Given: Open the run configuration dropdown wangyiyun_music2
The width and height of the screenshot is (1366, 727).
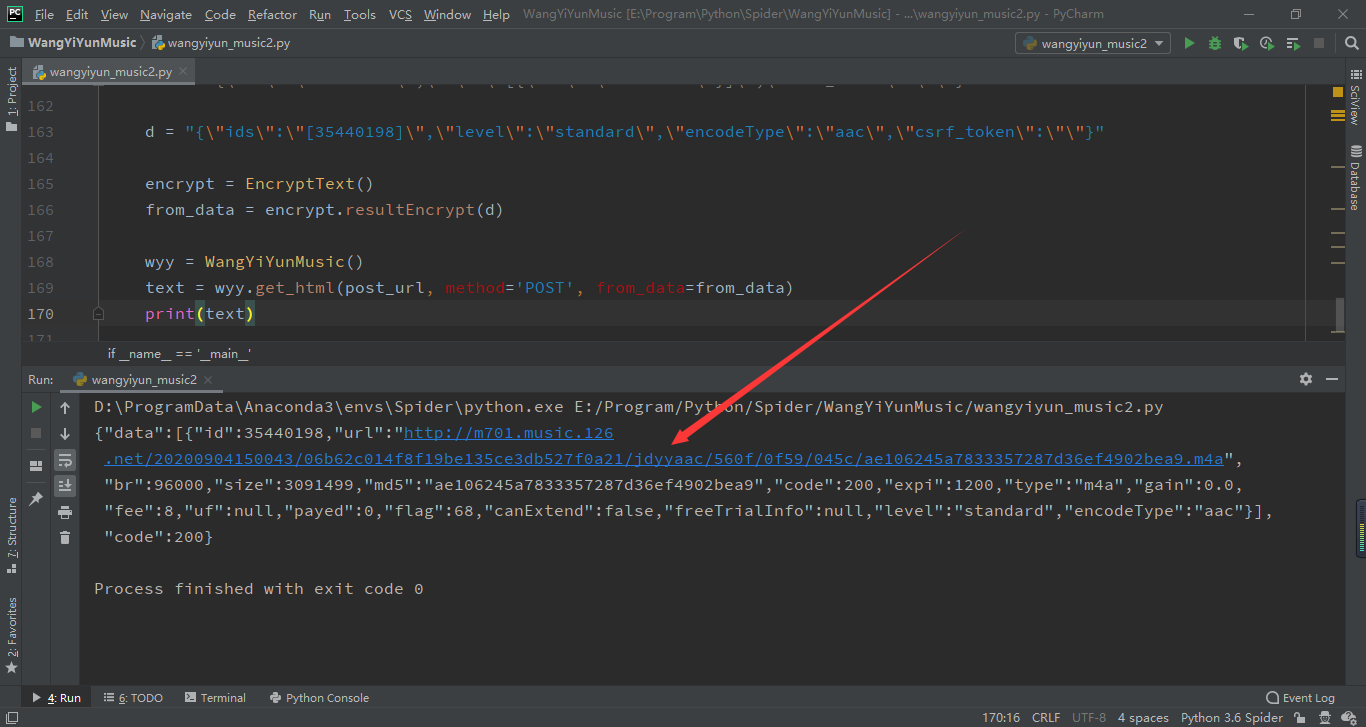Looking at the screenshot, I should pos(1092,43).
